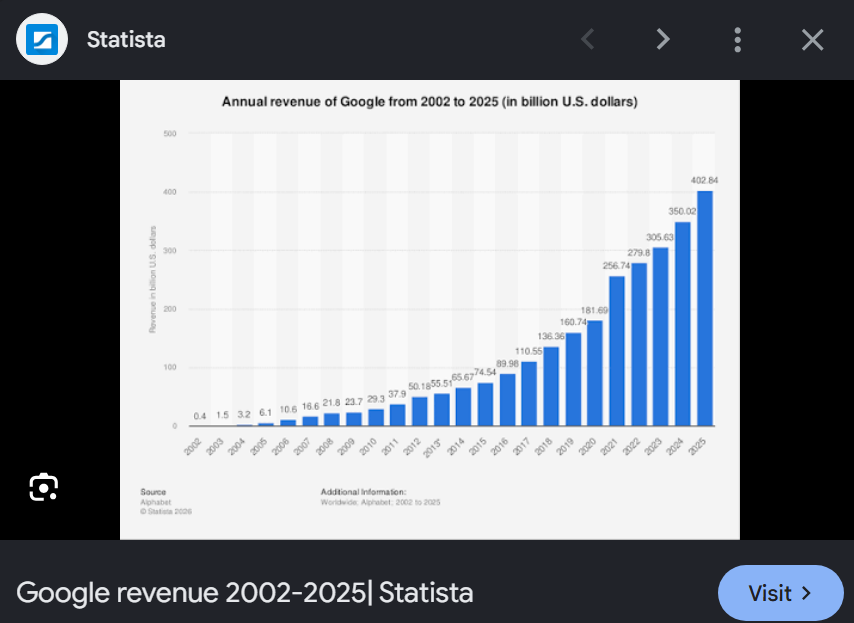
Task: Click the 3.2 value label
Action: 244,414
